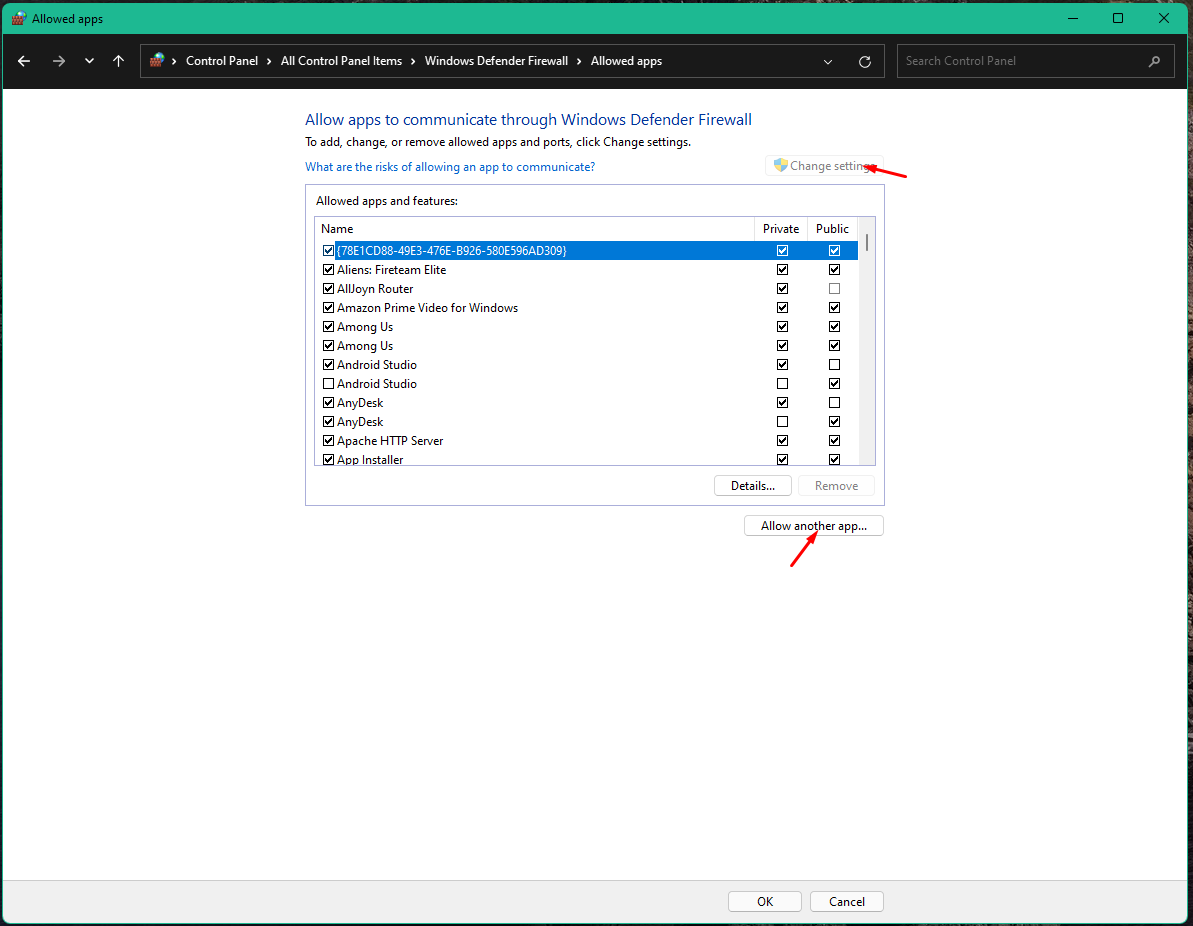Image resolution: width=1193 pixels, height=926 pixels.
Task: Expand chevron after Windows Defender Firewall breadcrumb
Action: point(580,61)
